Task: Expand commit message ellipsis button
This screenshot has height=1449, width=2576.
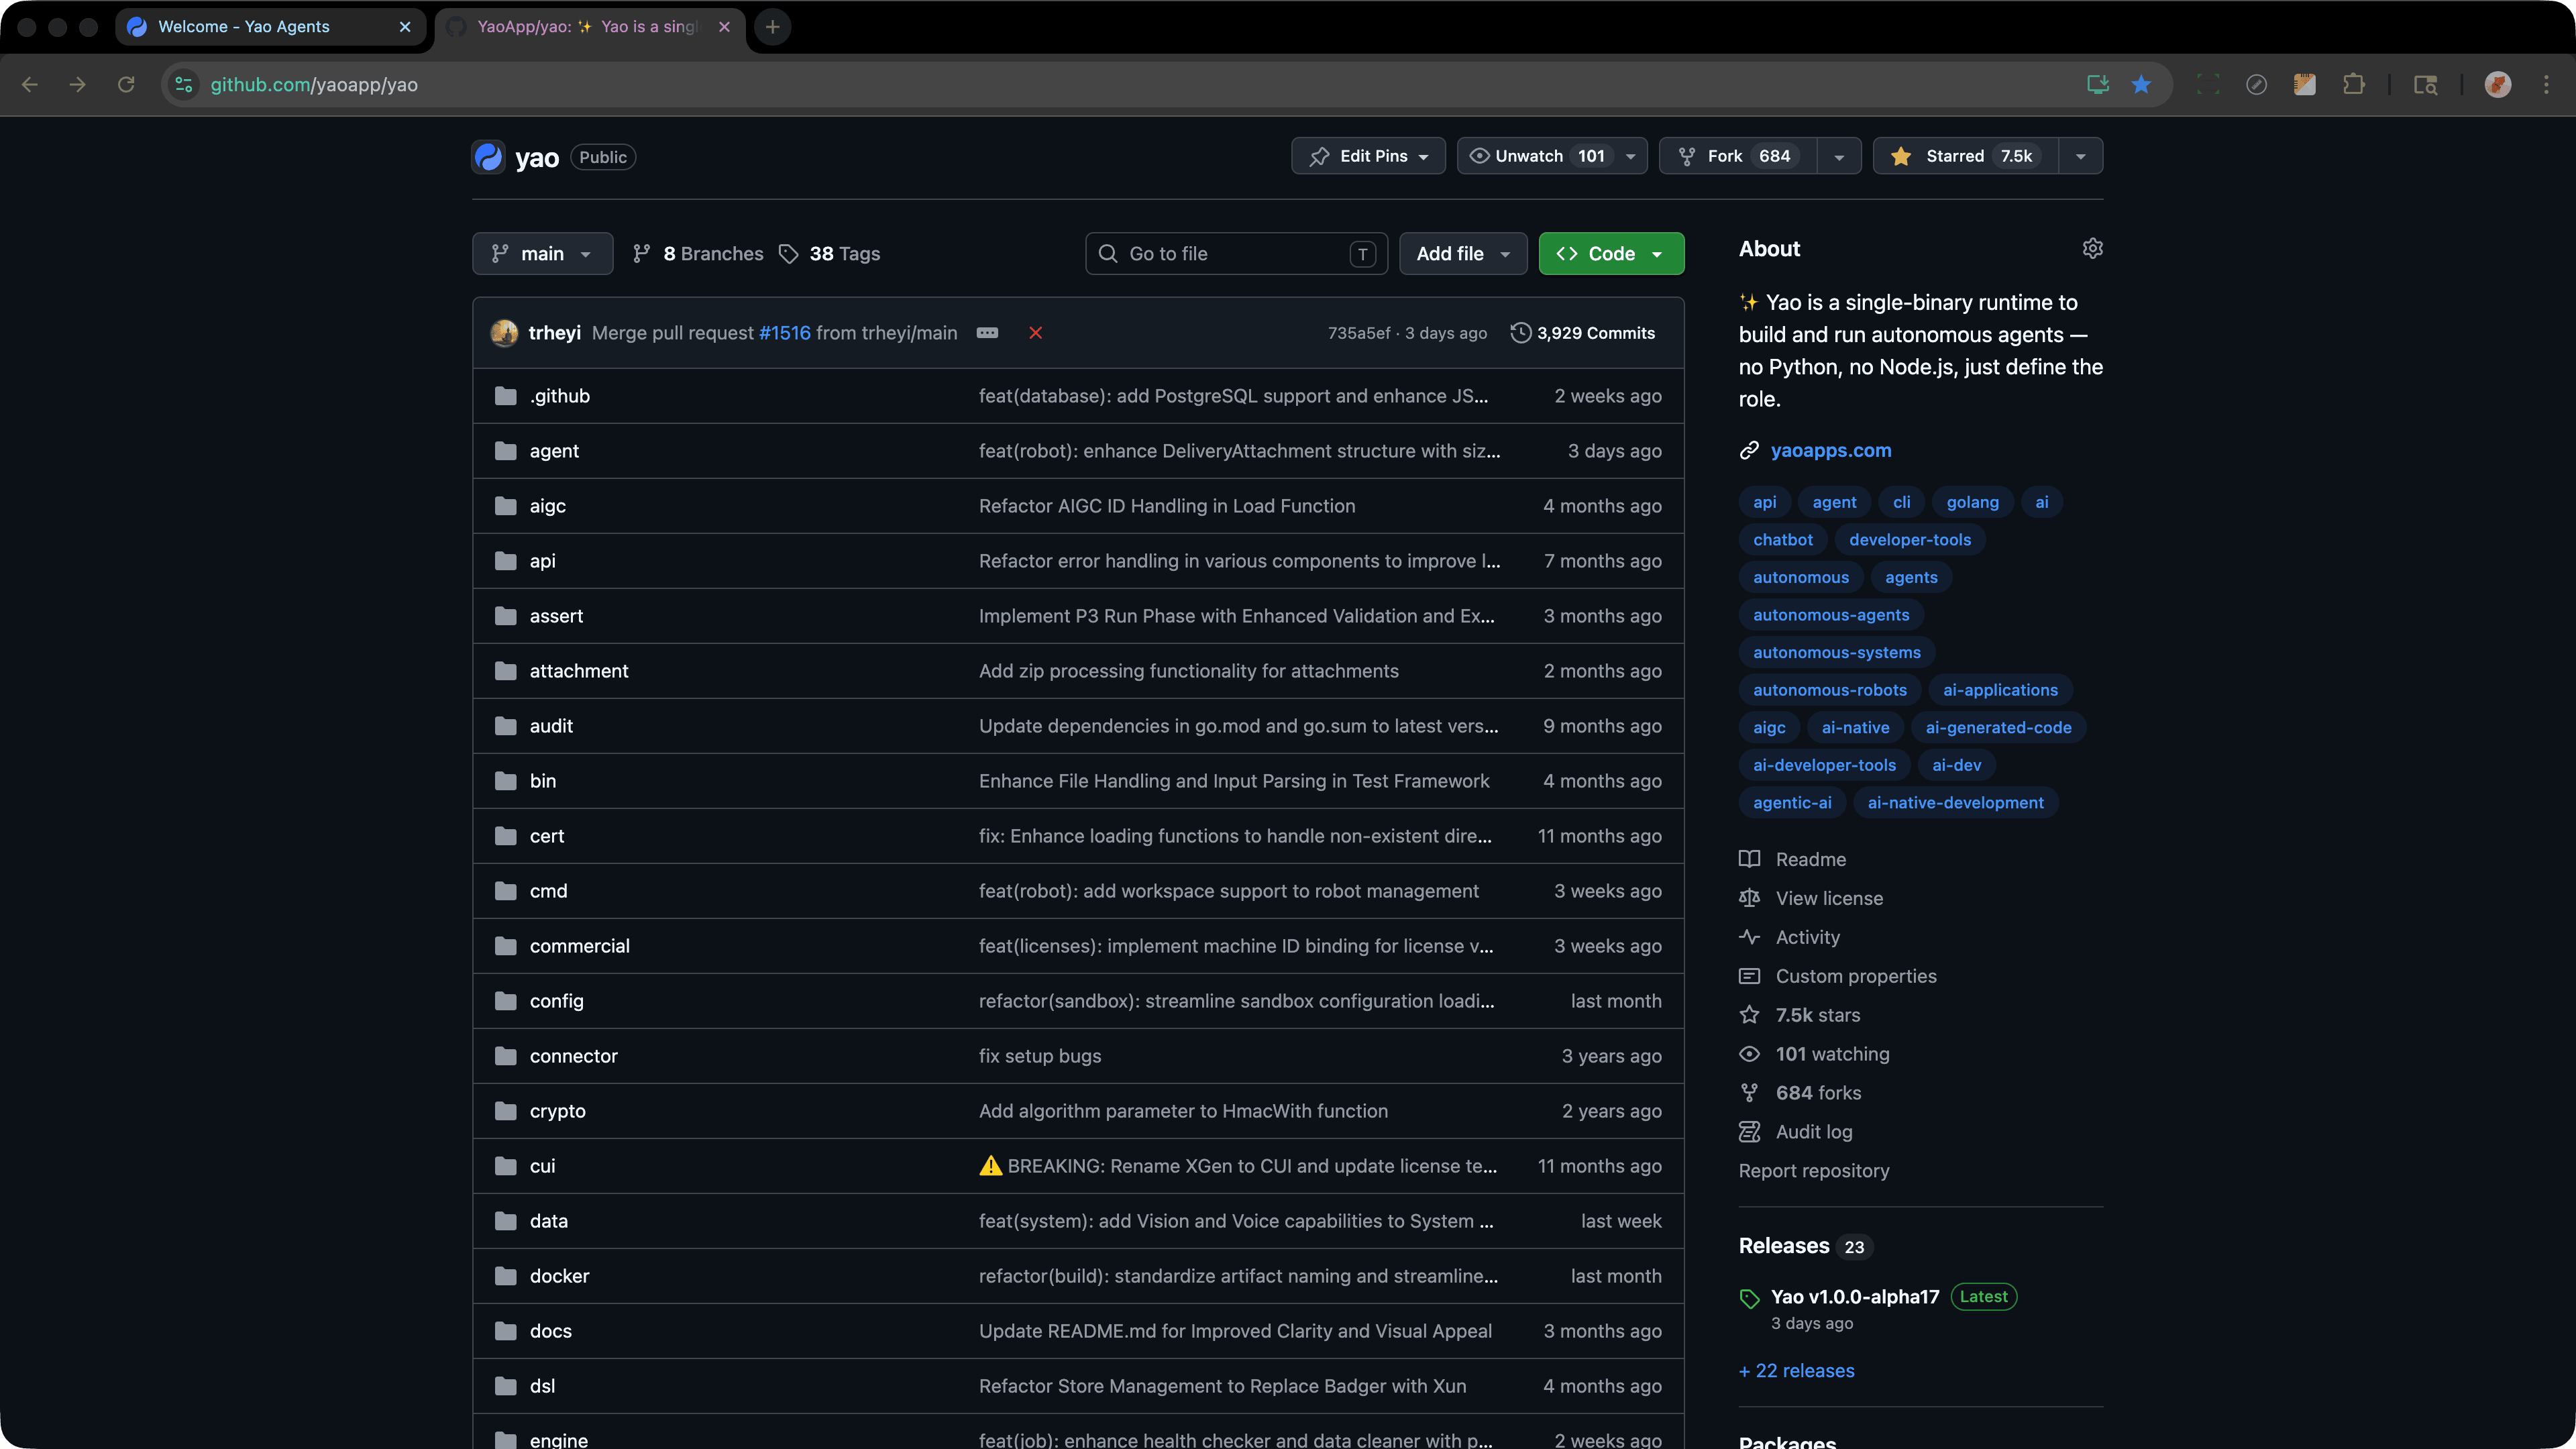Action: tap(987, 333)
